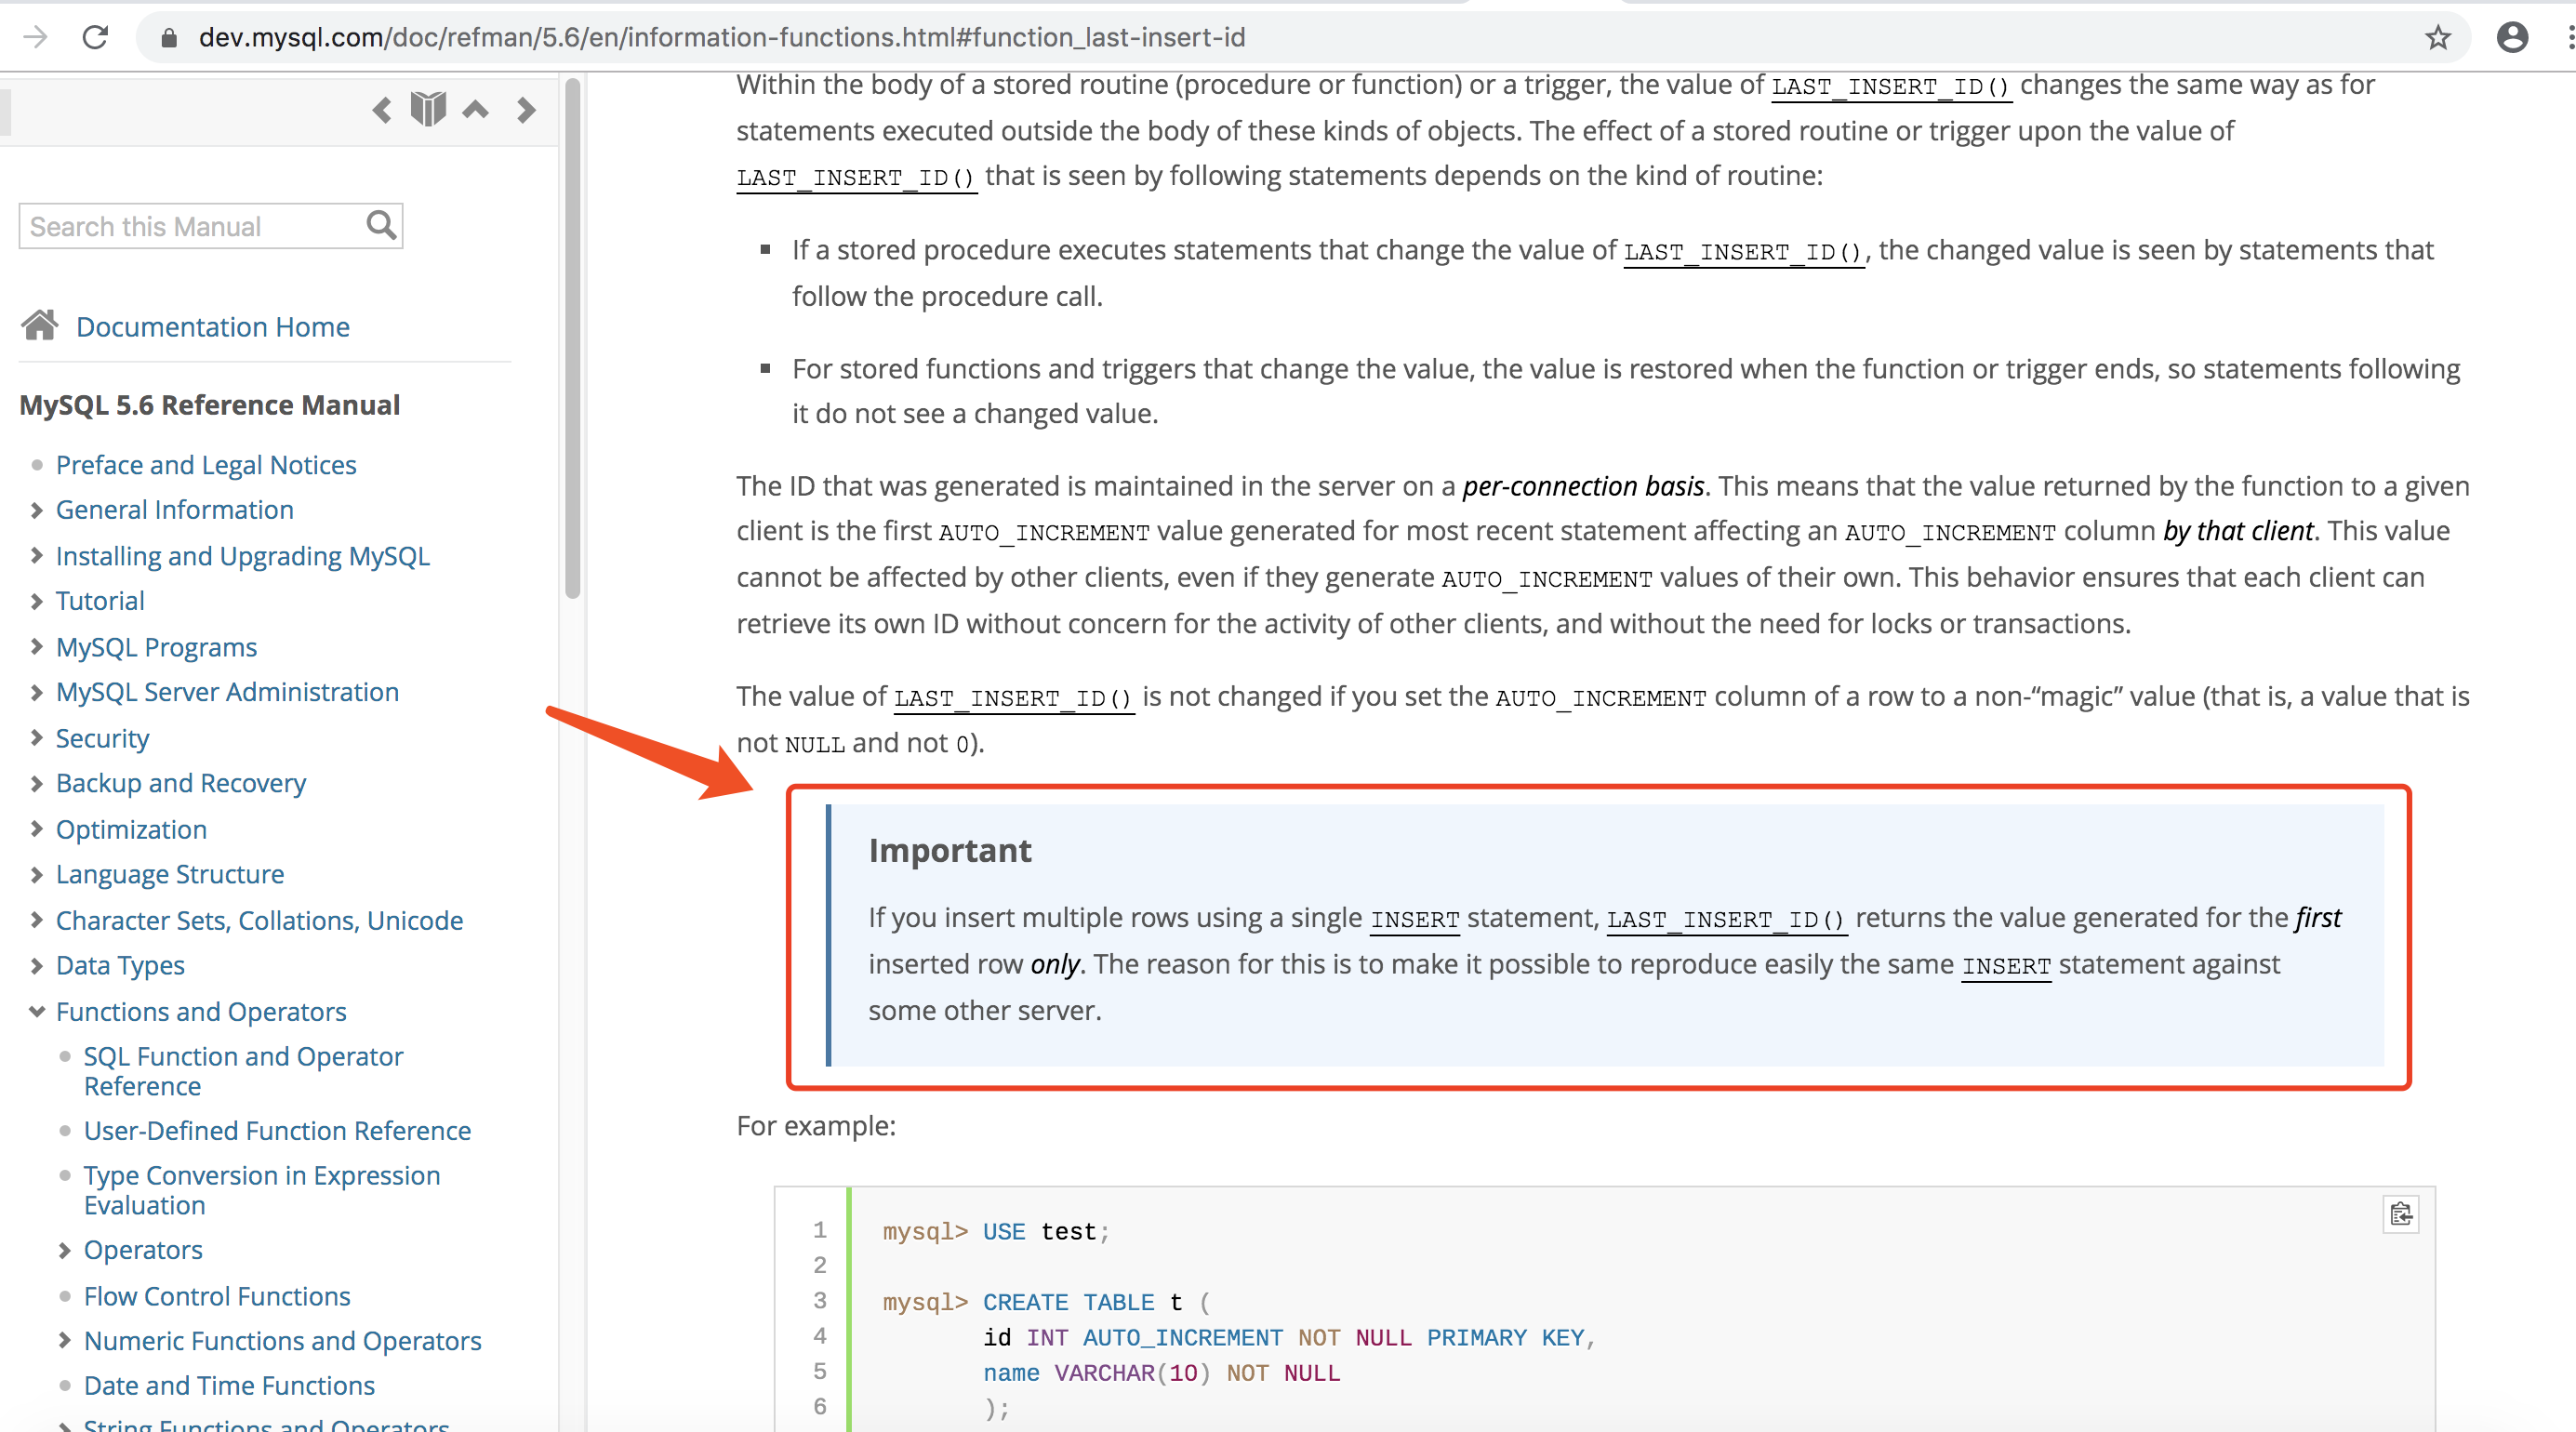
Task: Open Preface and Legal Notices link
Action: (206, 465)
